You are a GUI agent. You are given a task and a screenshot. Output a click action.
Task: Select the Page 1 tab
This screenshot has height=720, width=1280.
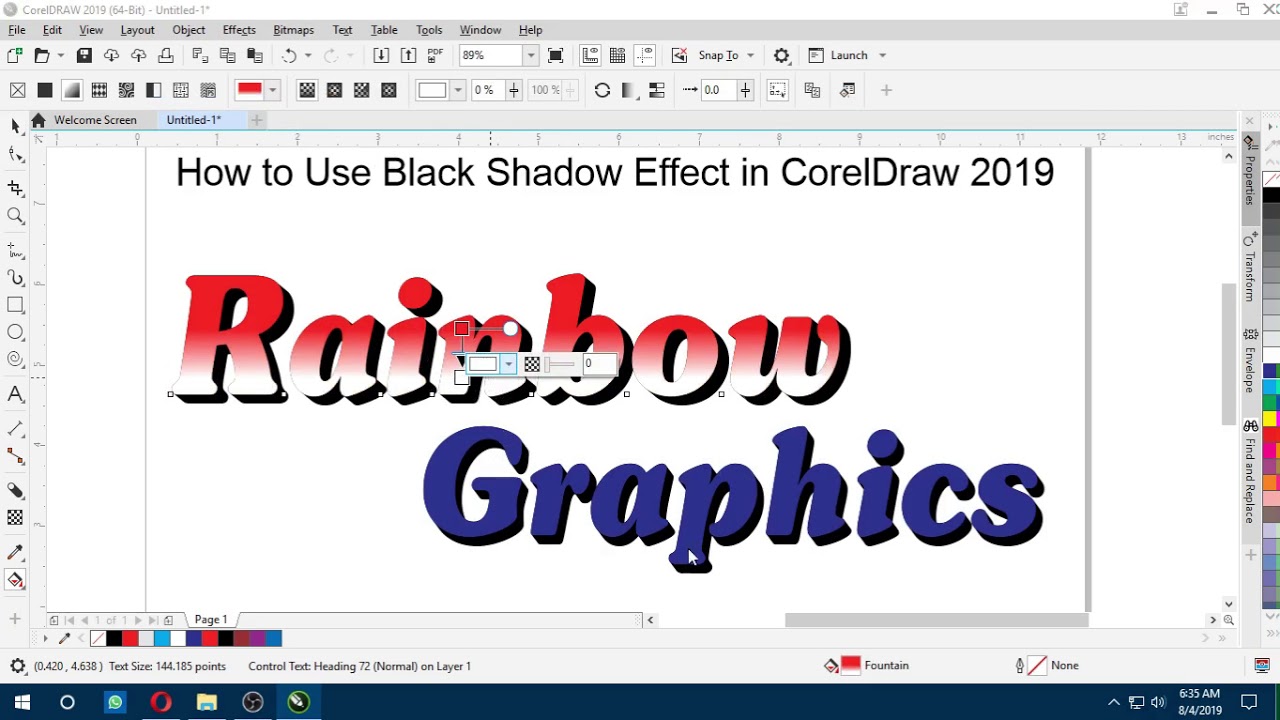(x=211, y=620)
